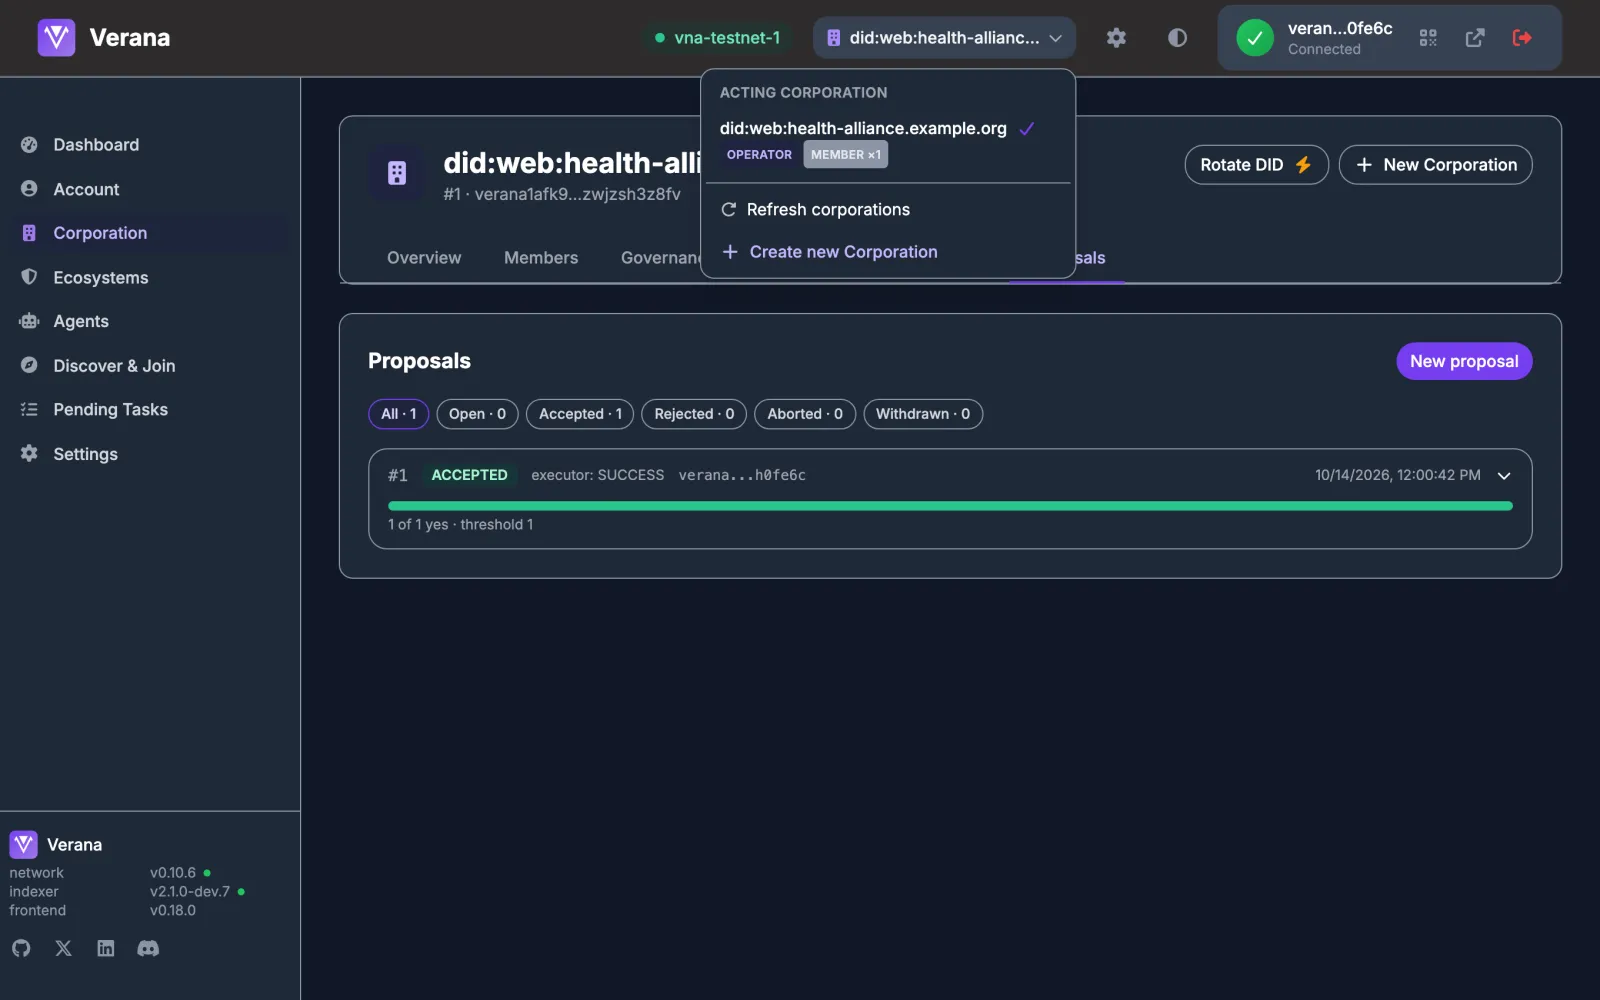The image size is (1600, 1000).
Task: Click green connected checkmark badge
Action: (x=1255, y=38)
